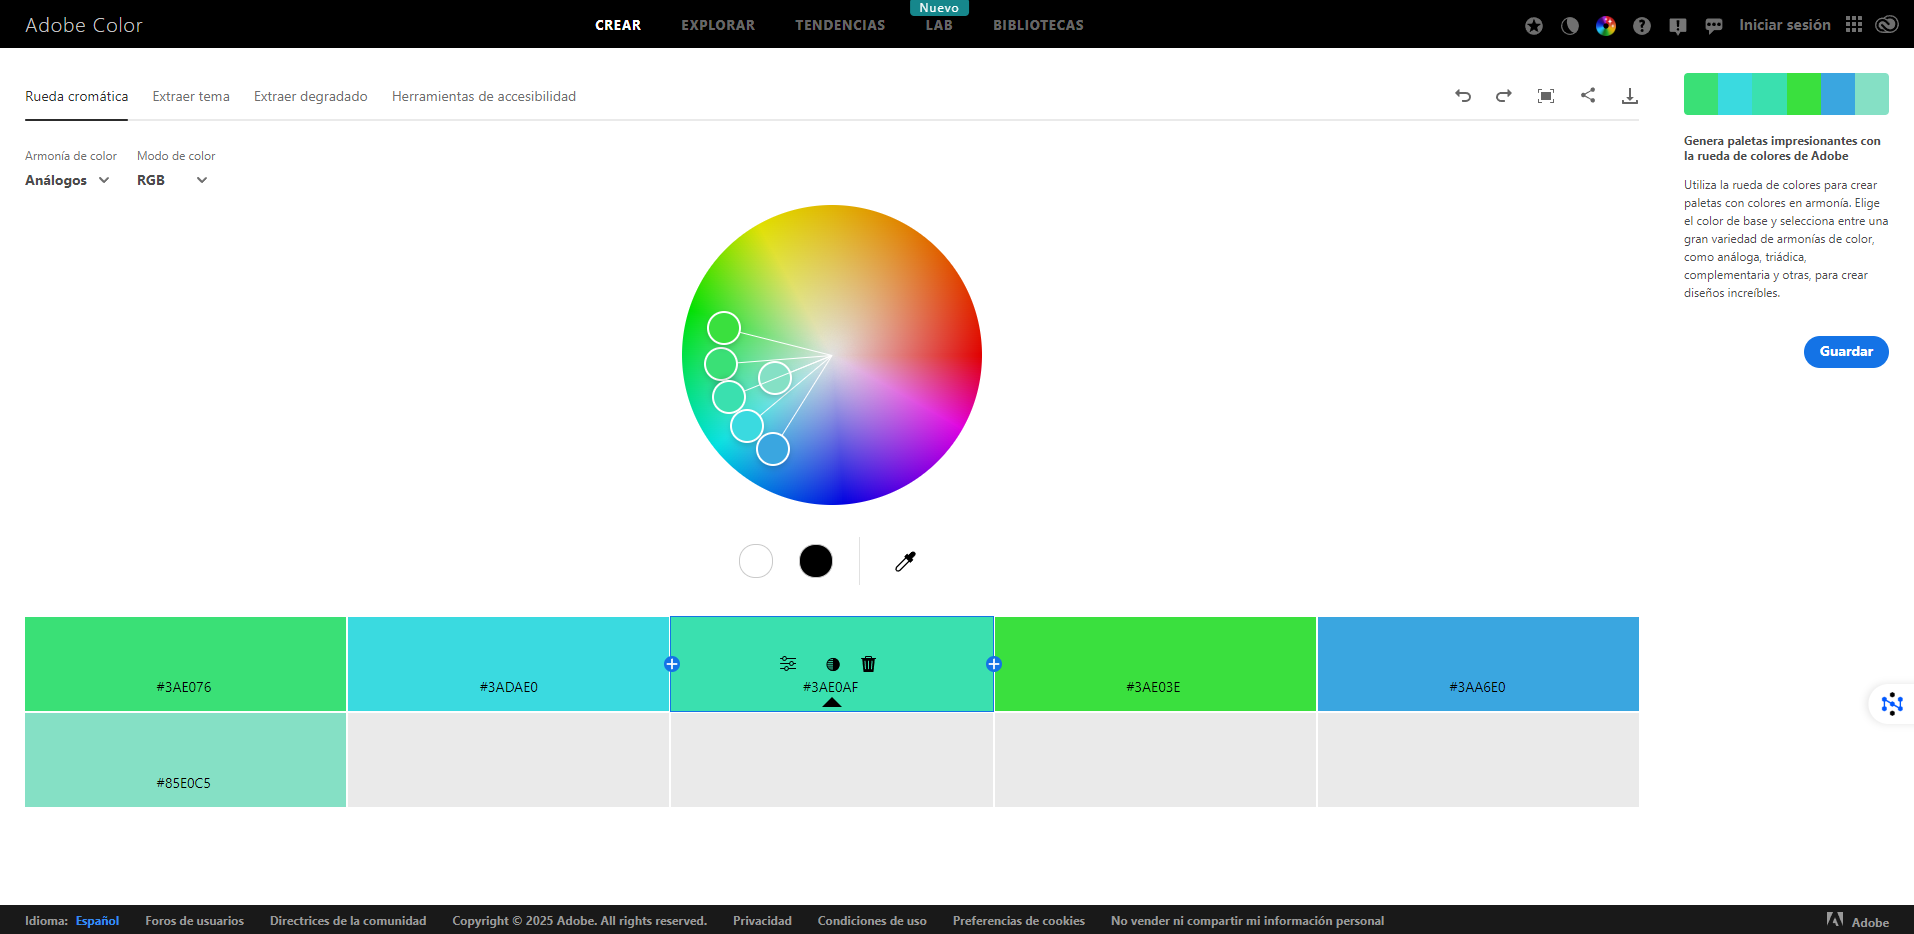Go to the TENDENCIAS tab
This screenshot has width=1914, height=934.
click(x=840, y=25)
